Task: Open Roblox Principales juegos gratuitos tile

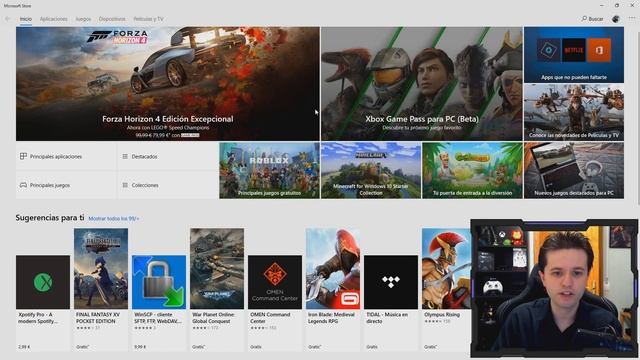Action: coord(269,171)
